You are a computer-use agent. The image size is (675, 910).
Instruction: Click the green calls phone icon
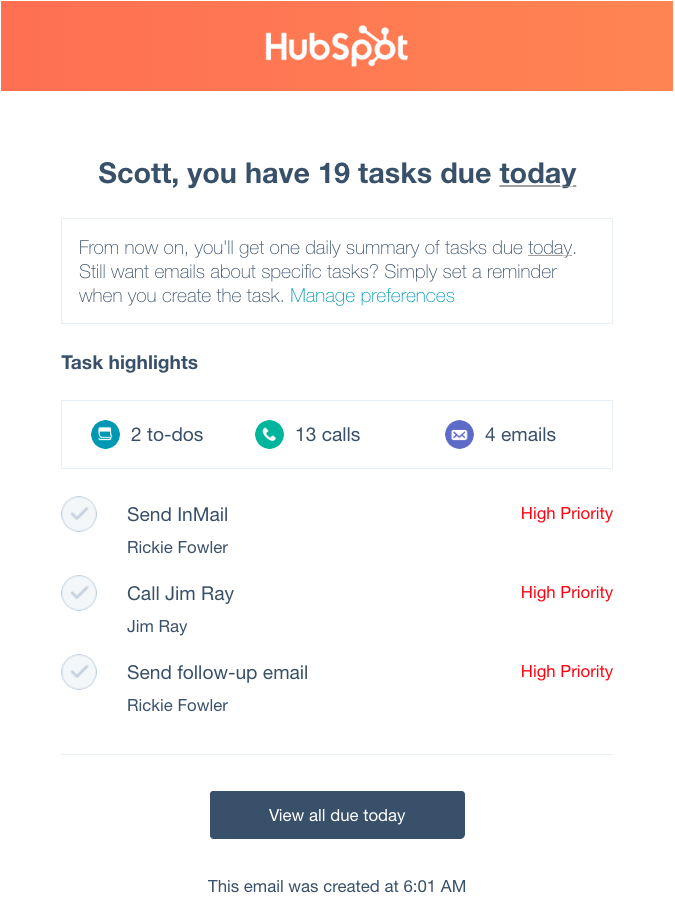pos(269,434)
